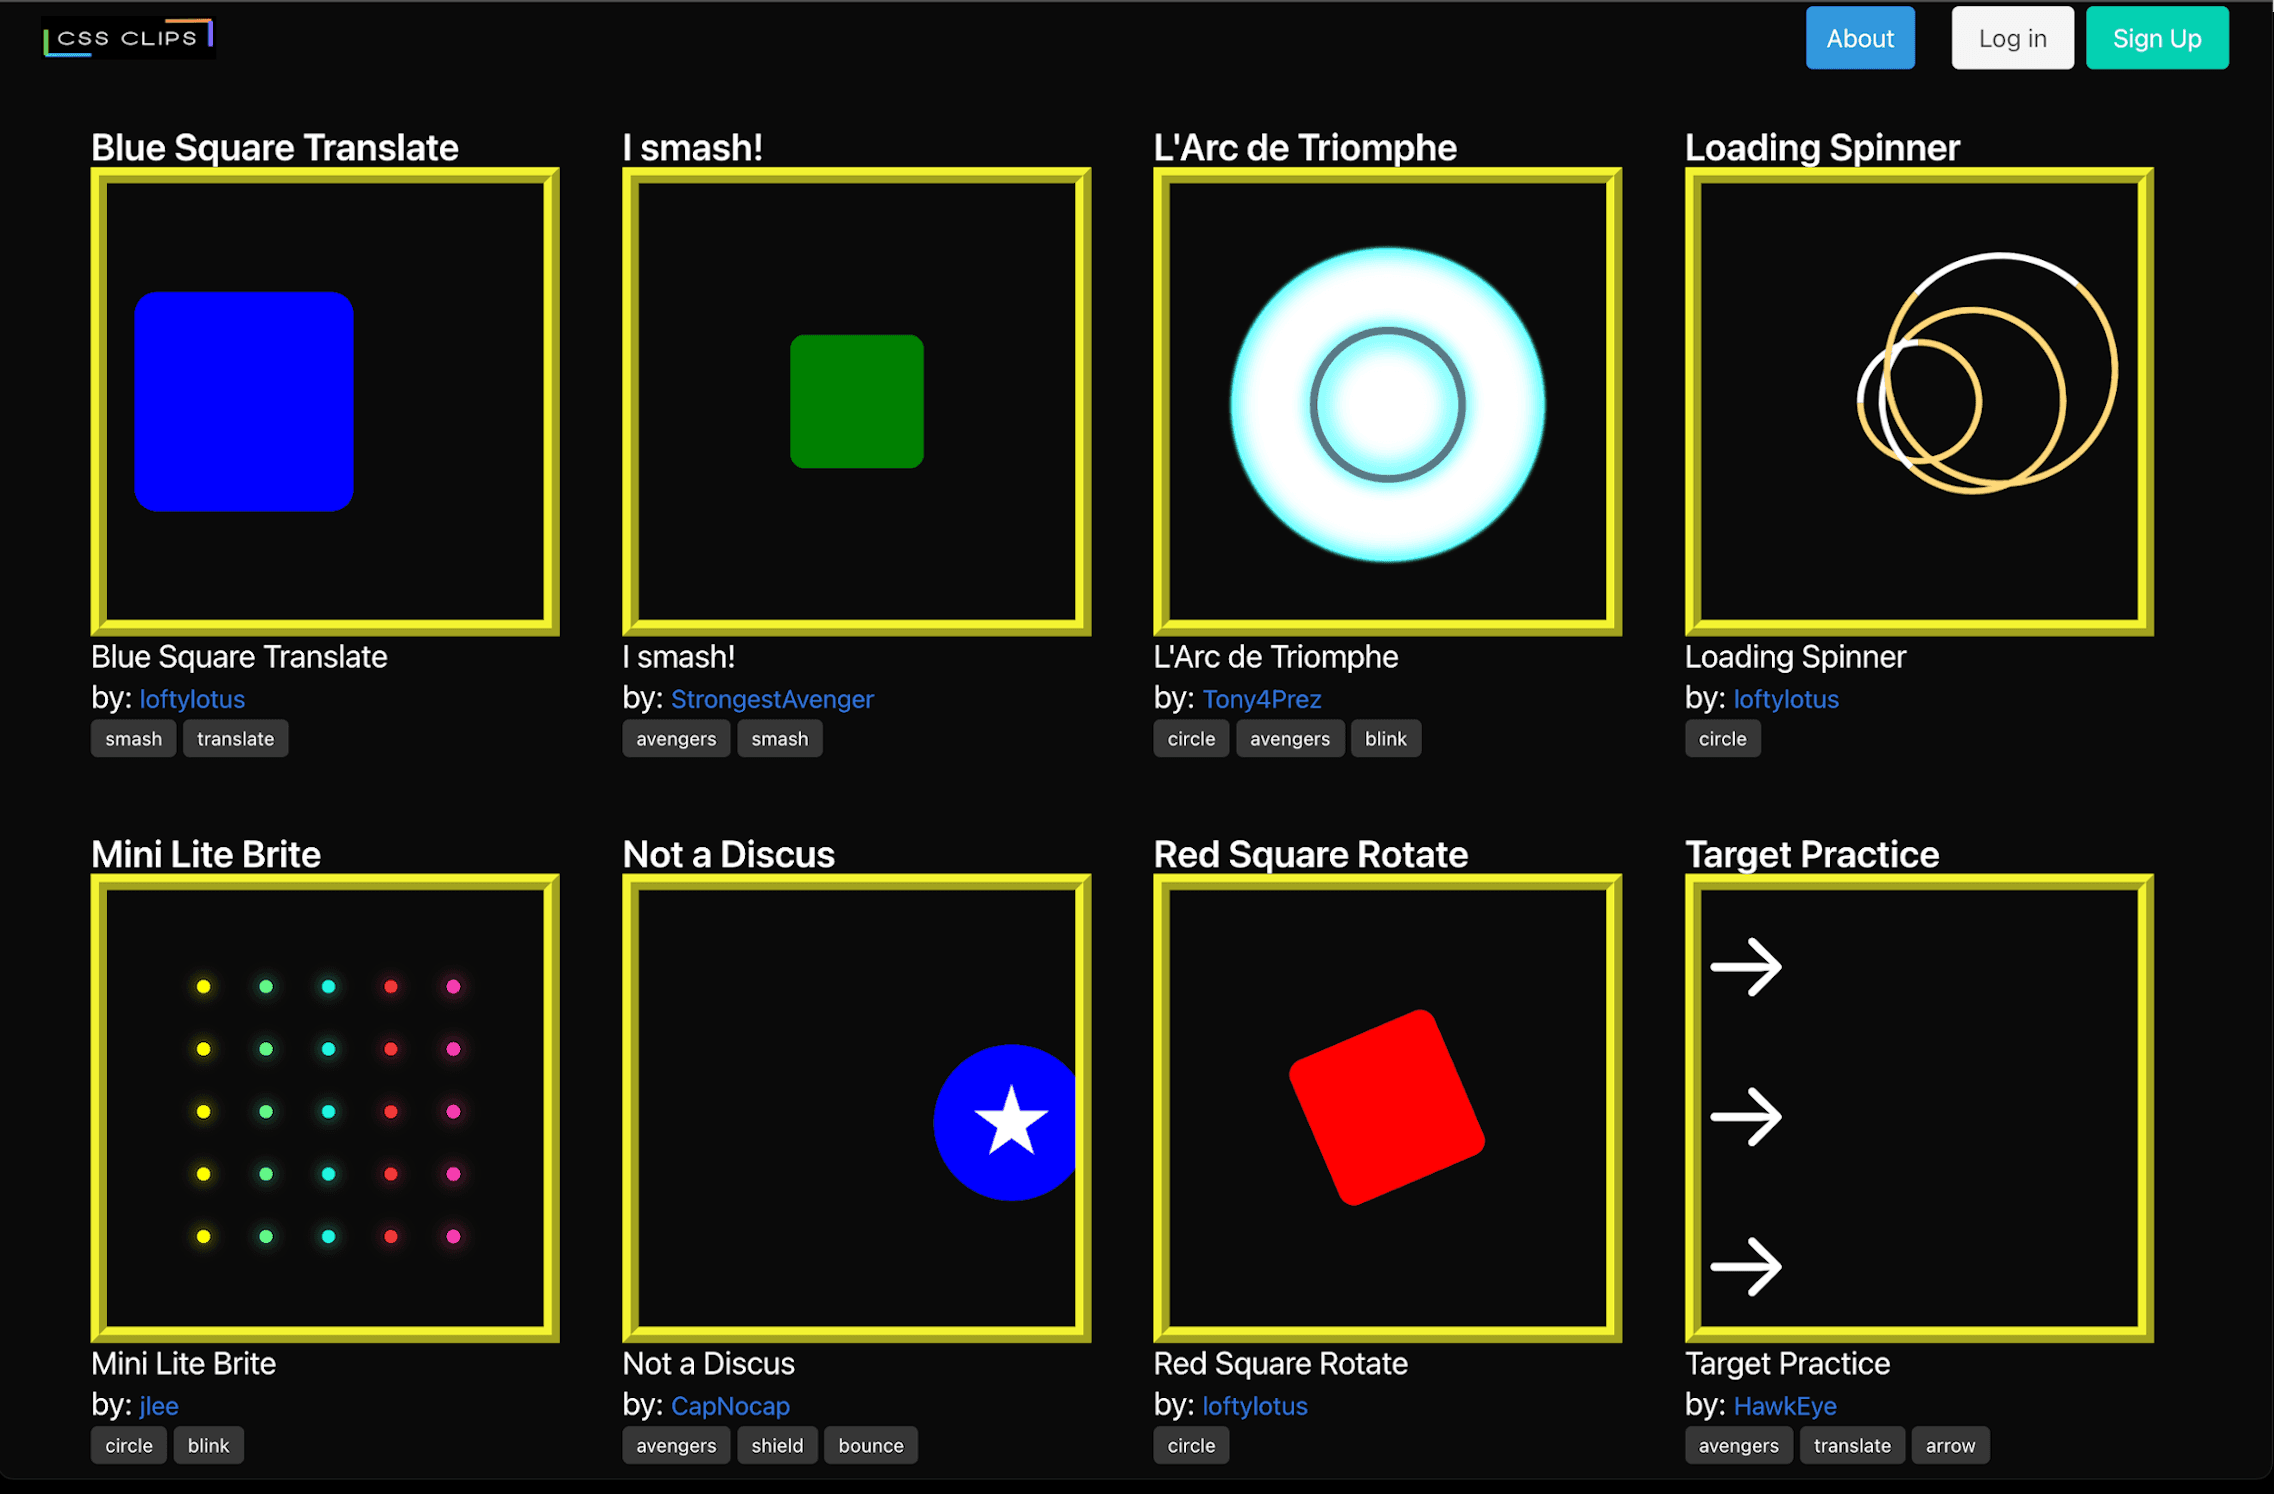
Task: Open Tony4Prez author profile
Action: 1261,699
